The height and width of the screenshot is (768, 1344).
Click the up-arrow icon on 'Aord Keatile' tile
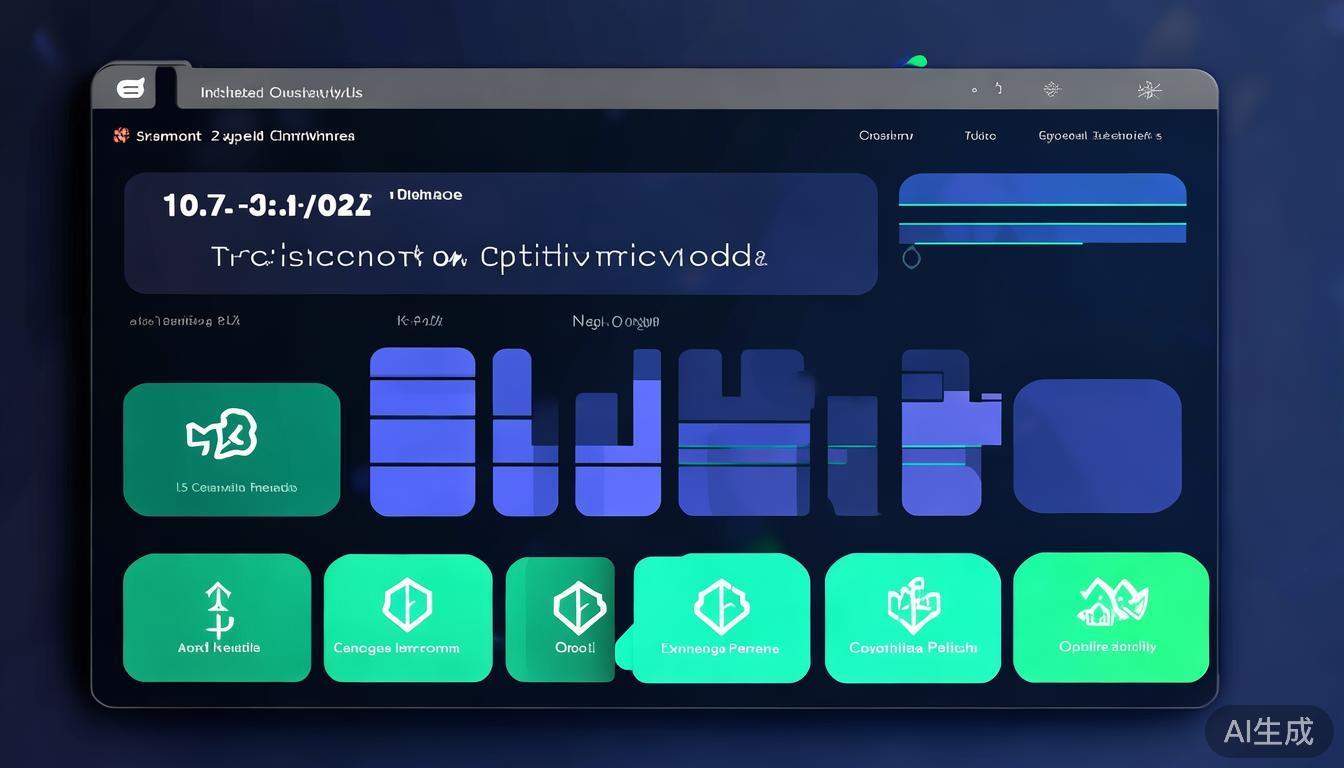tap(218, 610)
